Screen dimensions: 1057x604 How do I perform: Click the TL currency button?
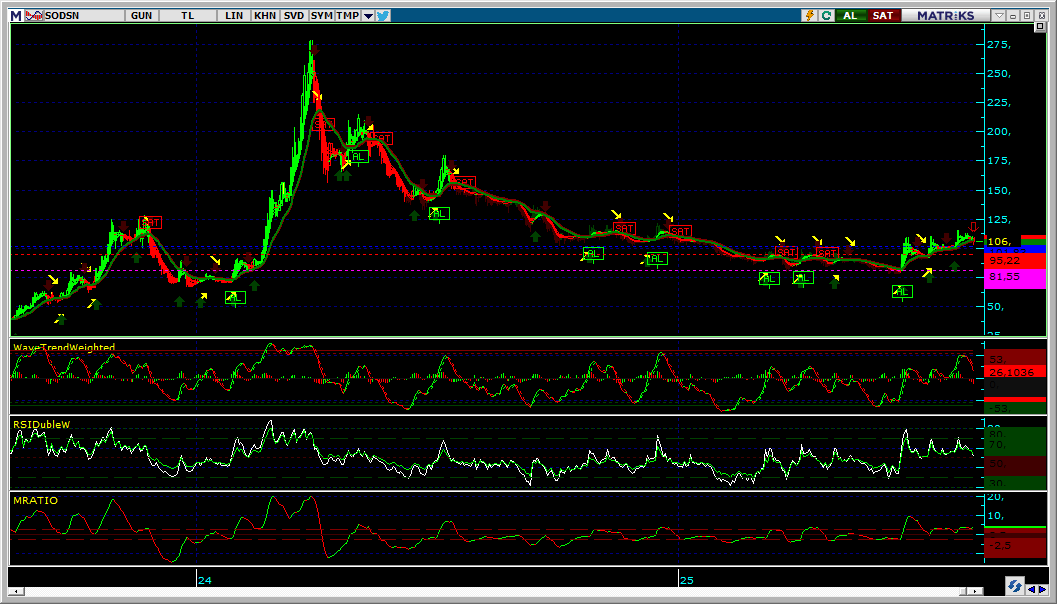[187, 16]
